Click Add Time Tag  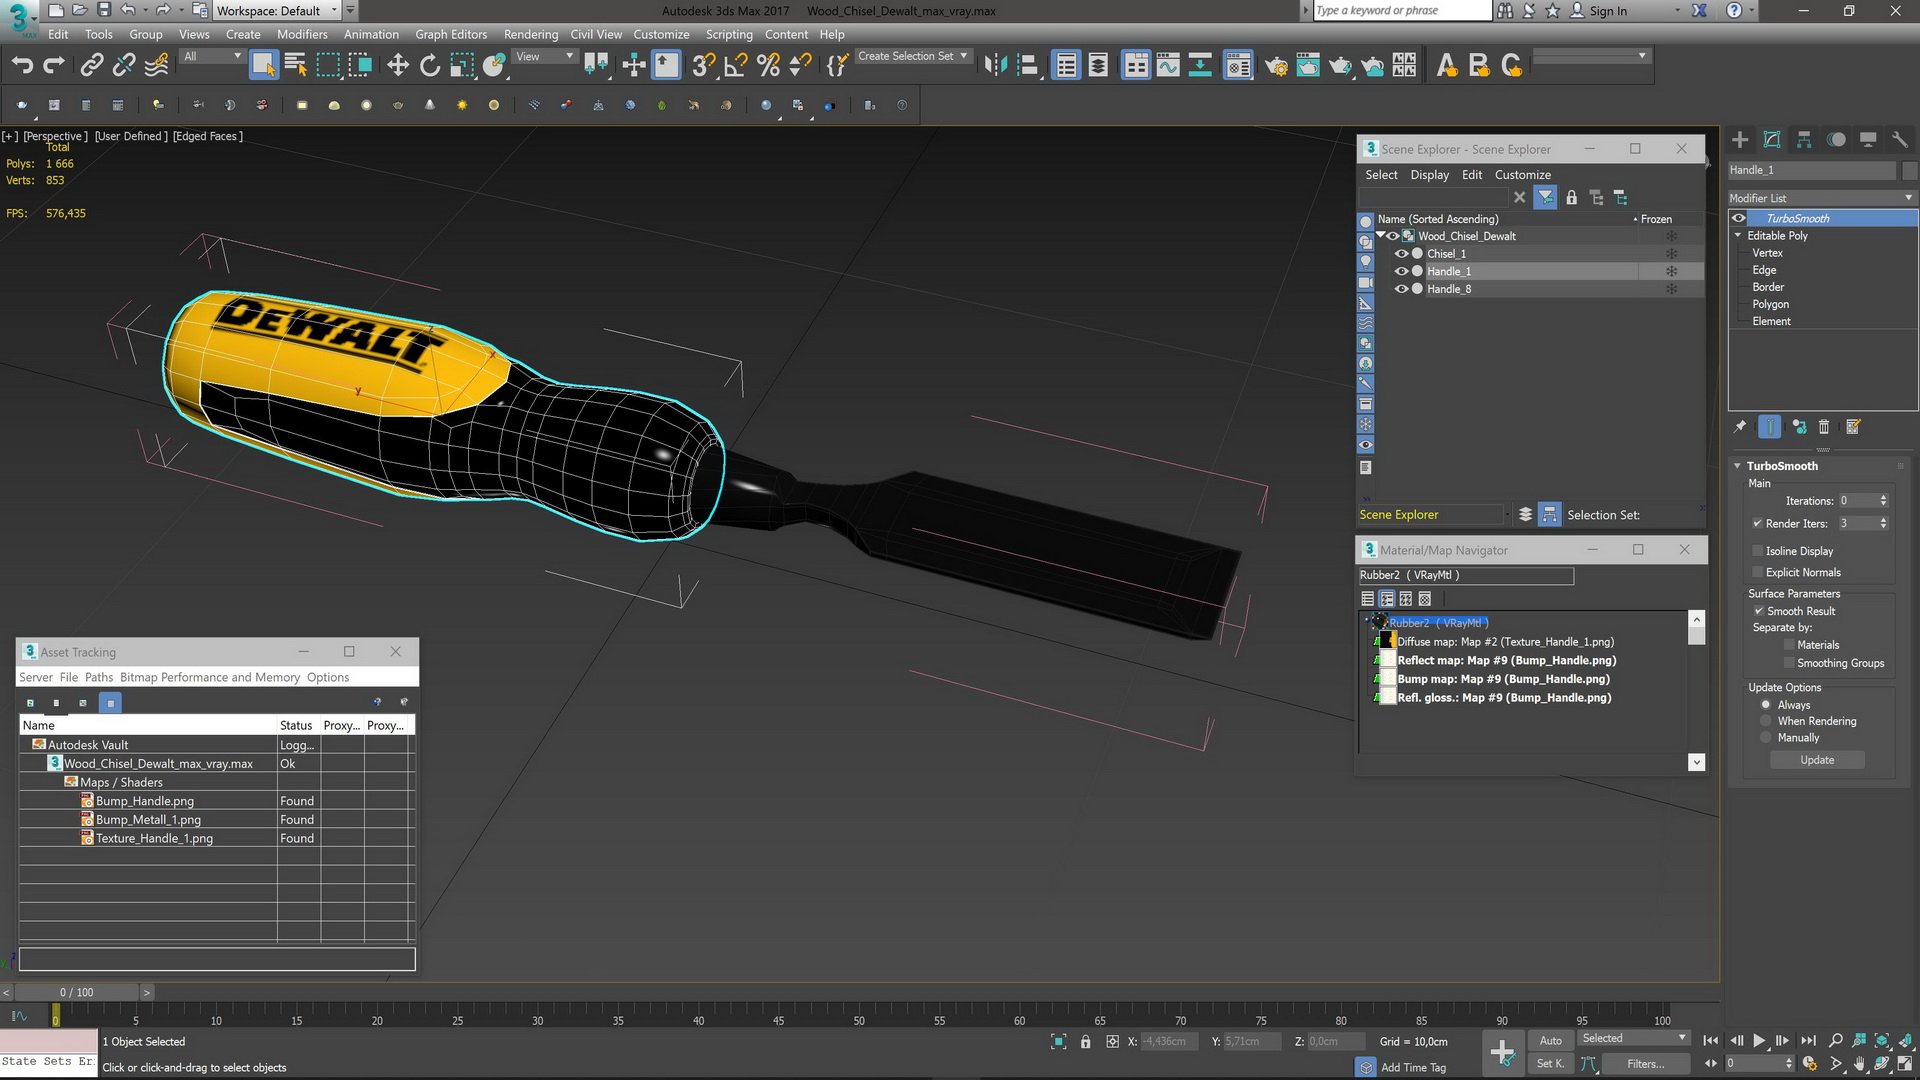[x=1413, y=1068]
